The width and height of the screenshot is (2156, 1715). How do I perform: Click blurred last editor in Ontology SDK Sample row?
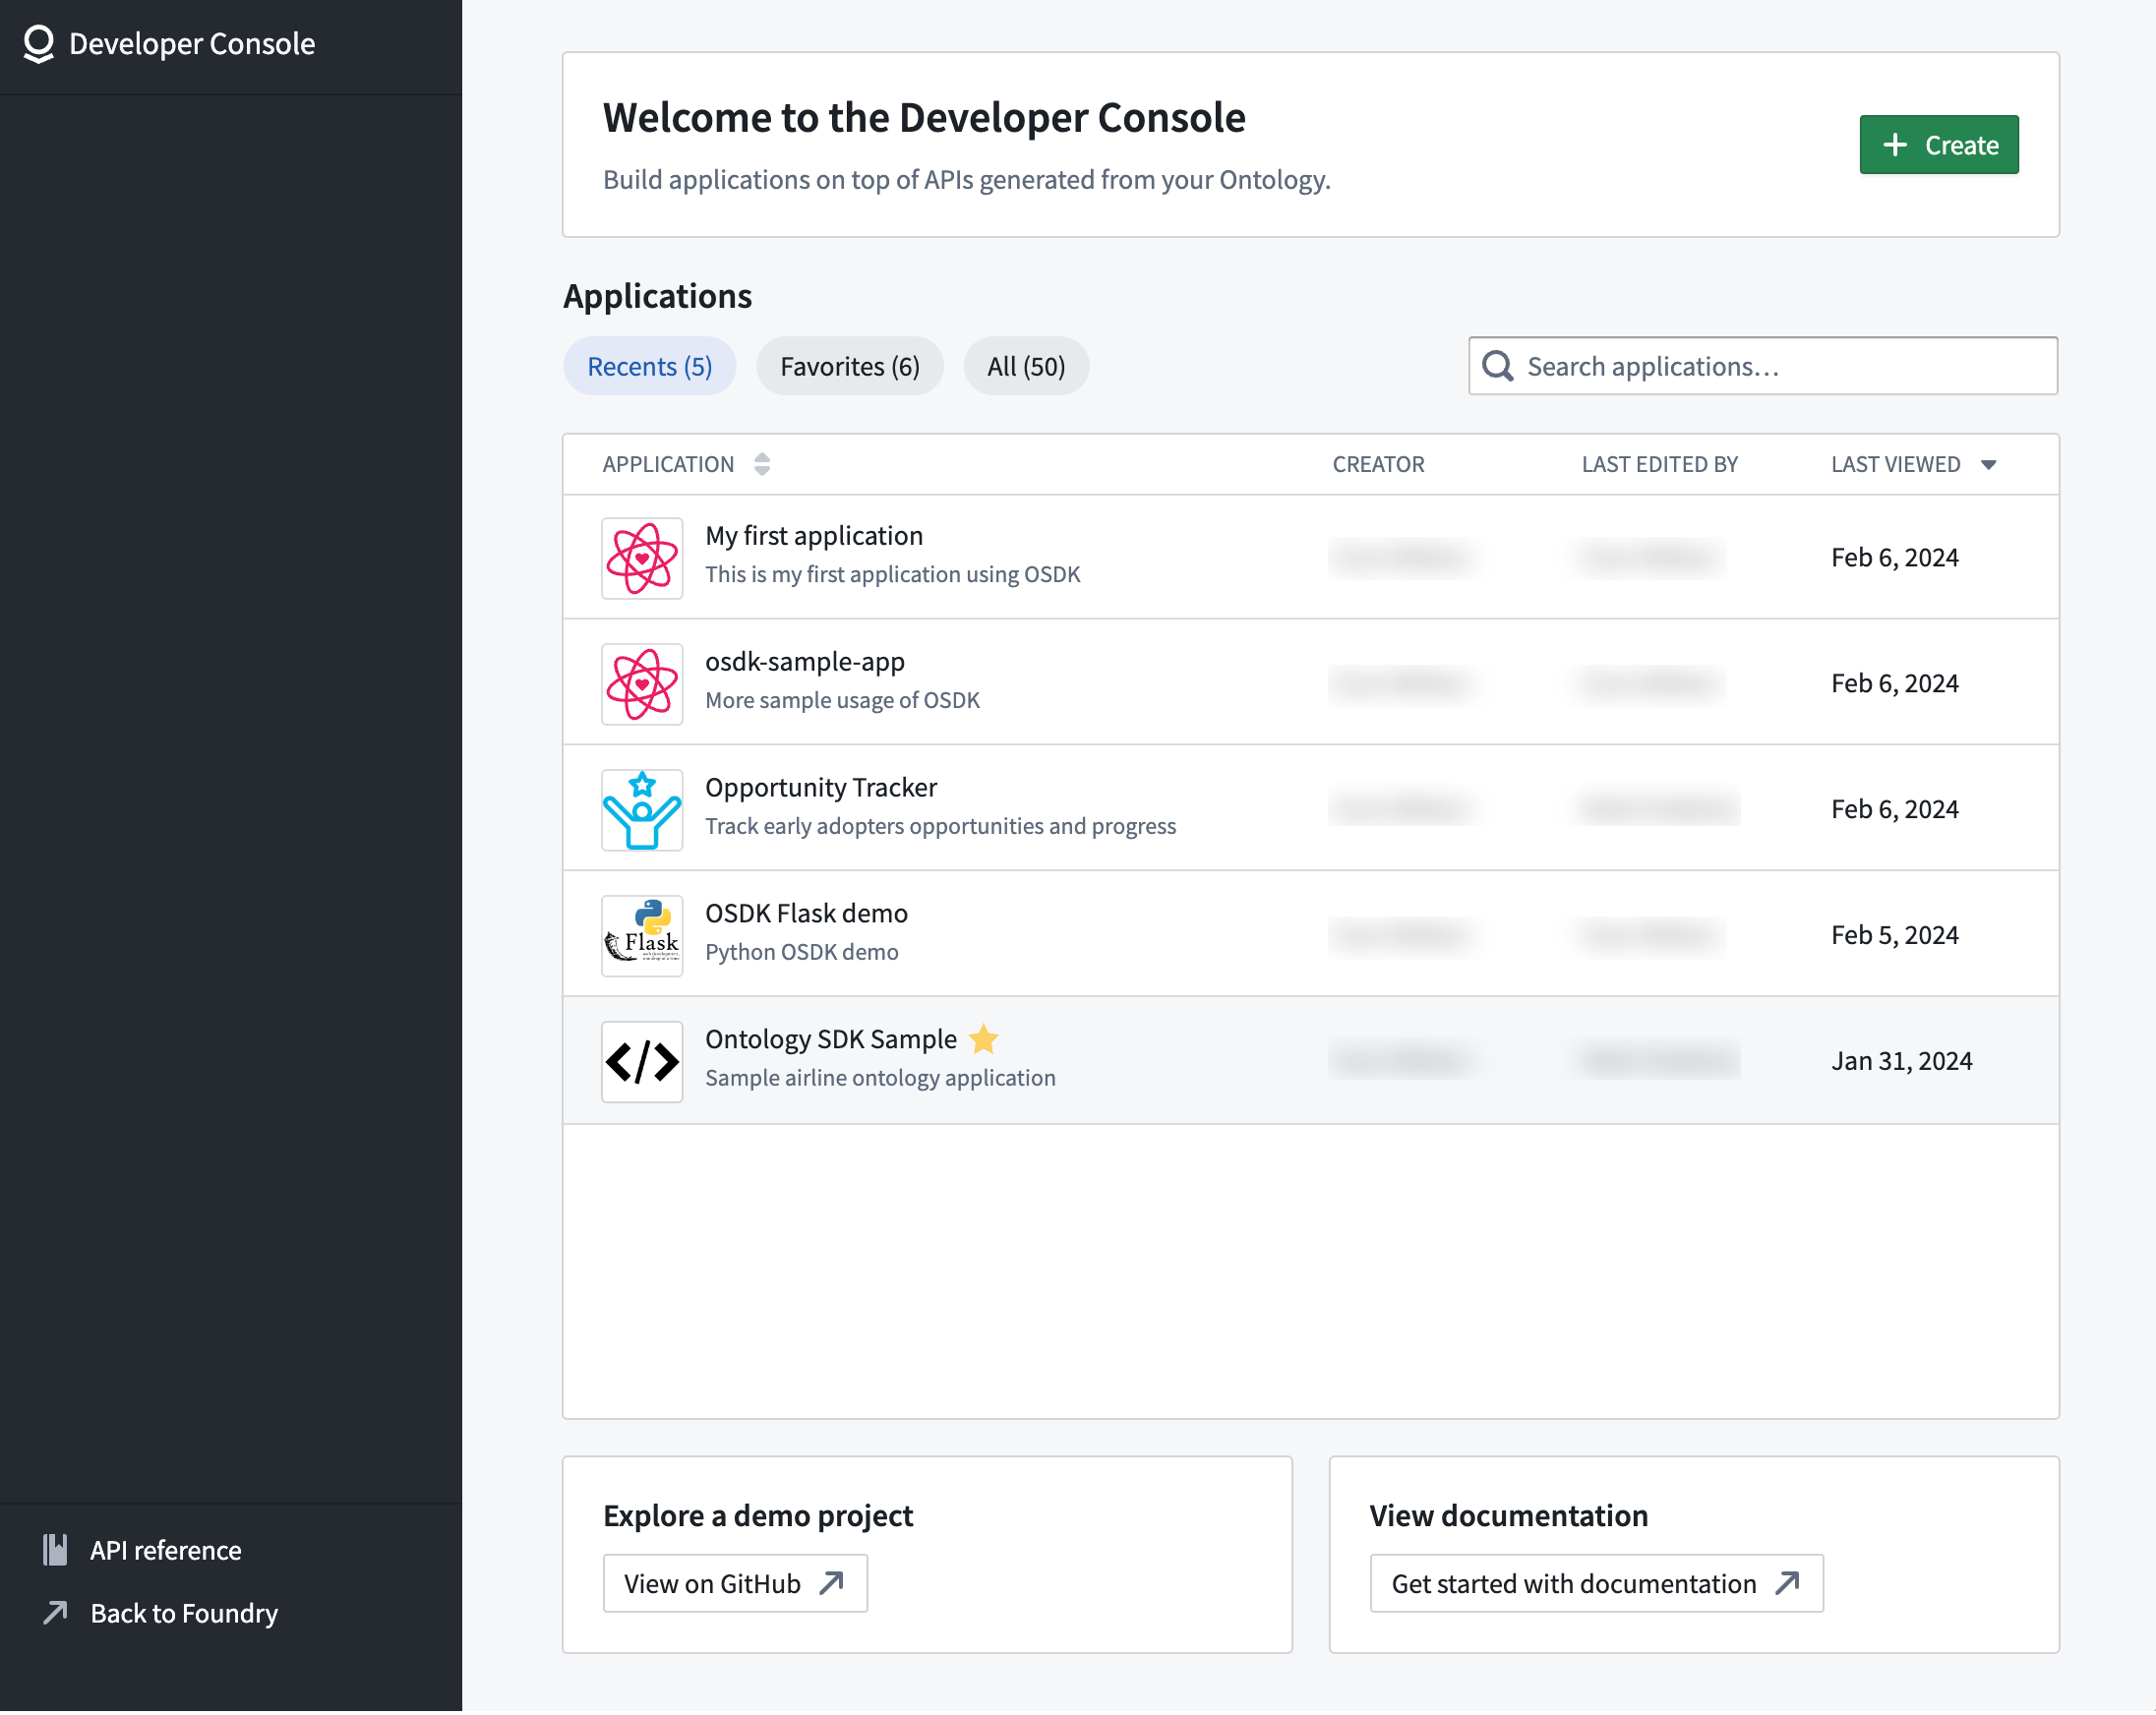[x=1660, y=1062]
